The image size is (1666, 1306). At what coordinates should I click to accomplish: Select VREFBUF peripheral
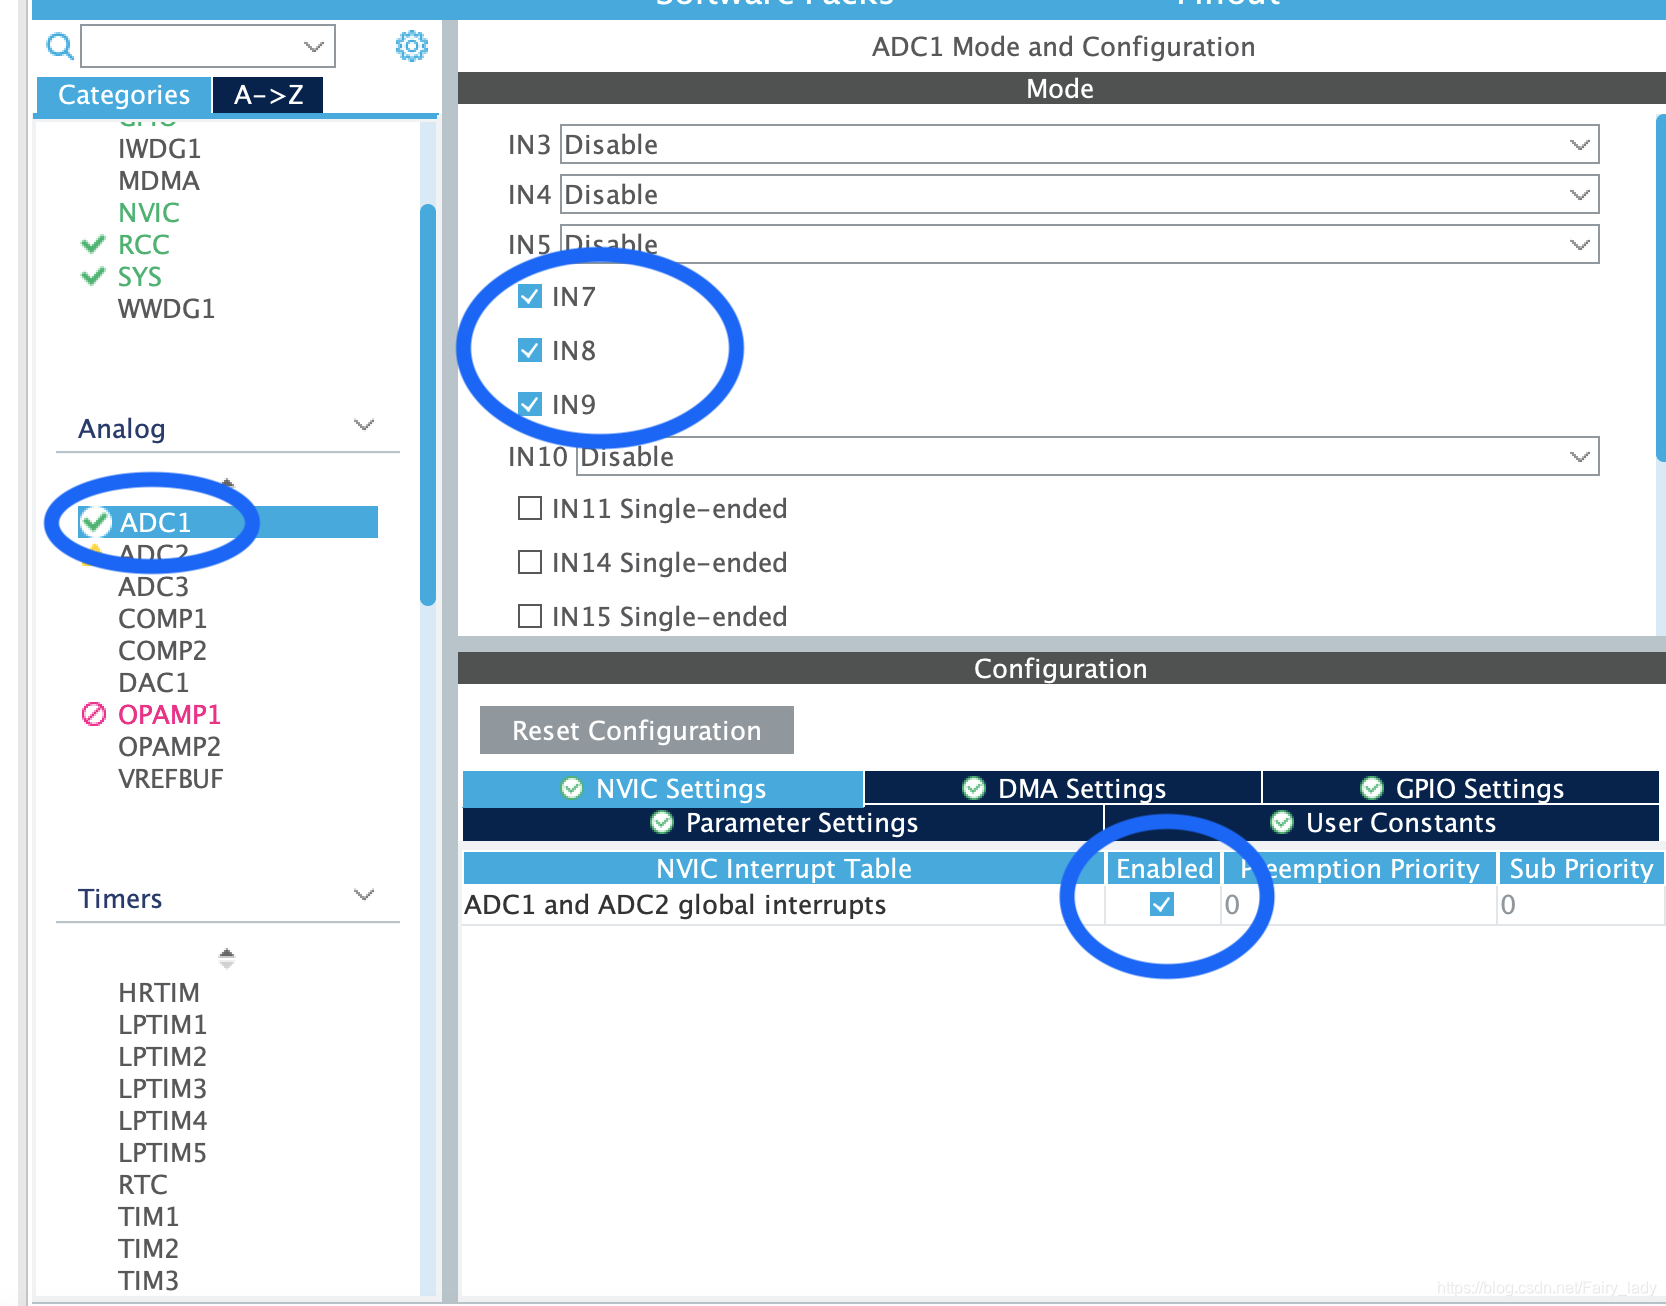(x=170, y=778)
